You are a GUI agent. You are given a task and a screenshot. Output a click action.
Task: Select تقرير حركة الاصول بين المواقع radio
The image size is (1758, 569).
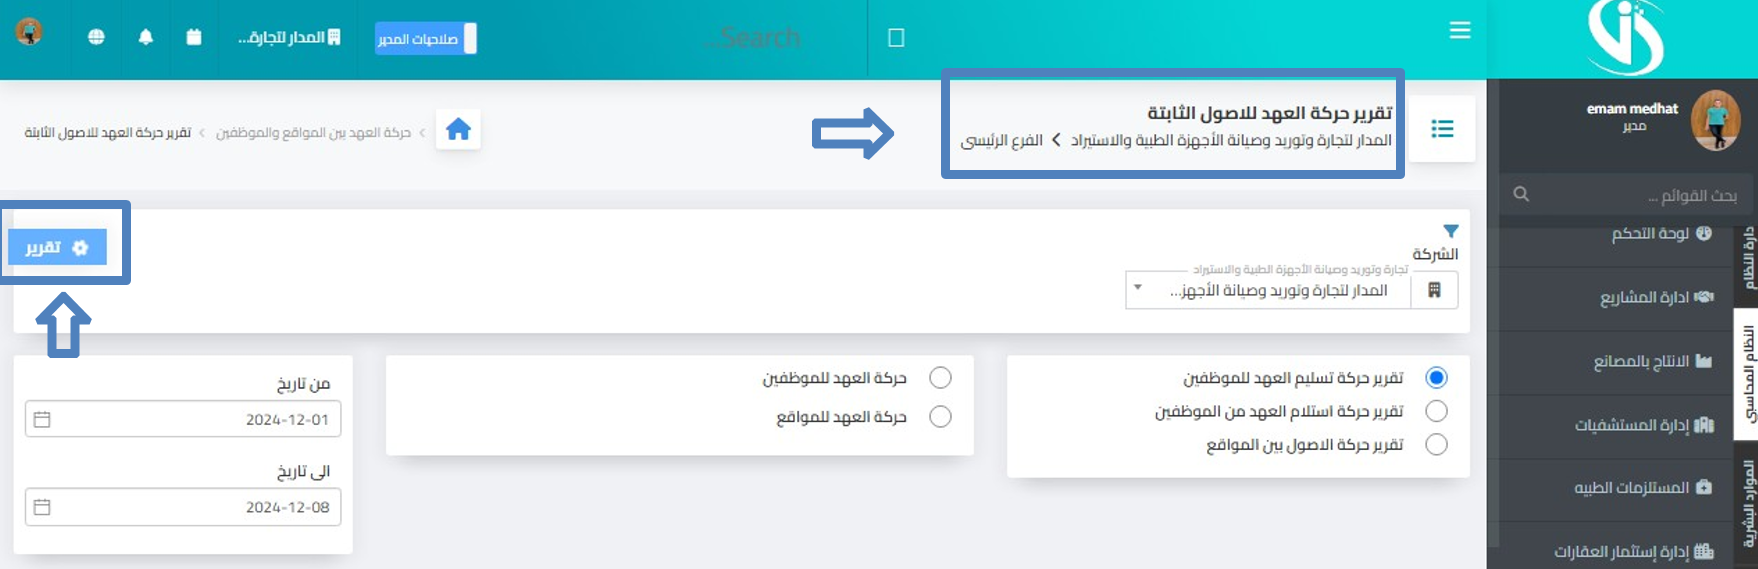1436,444
